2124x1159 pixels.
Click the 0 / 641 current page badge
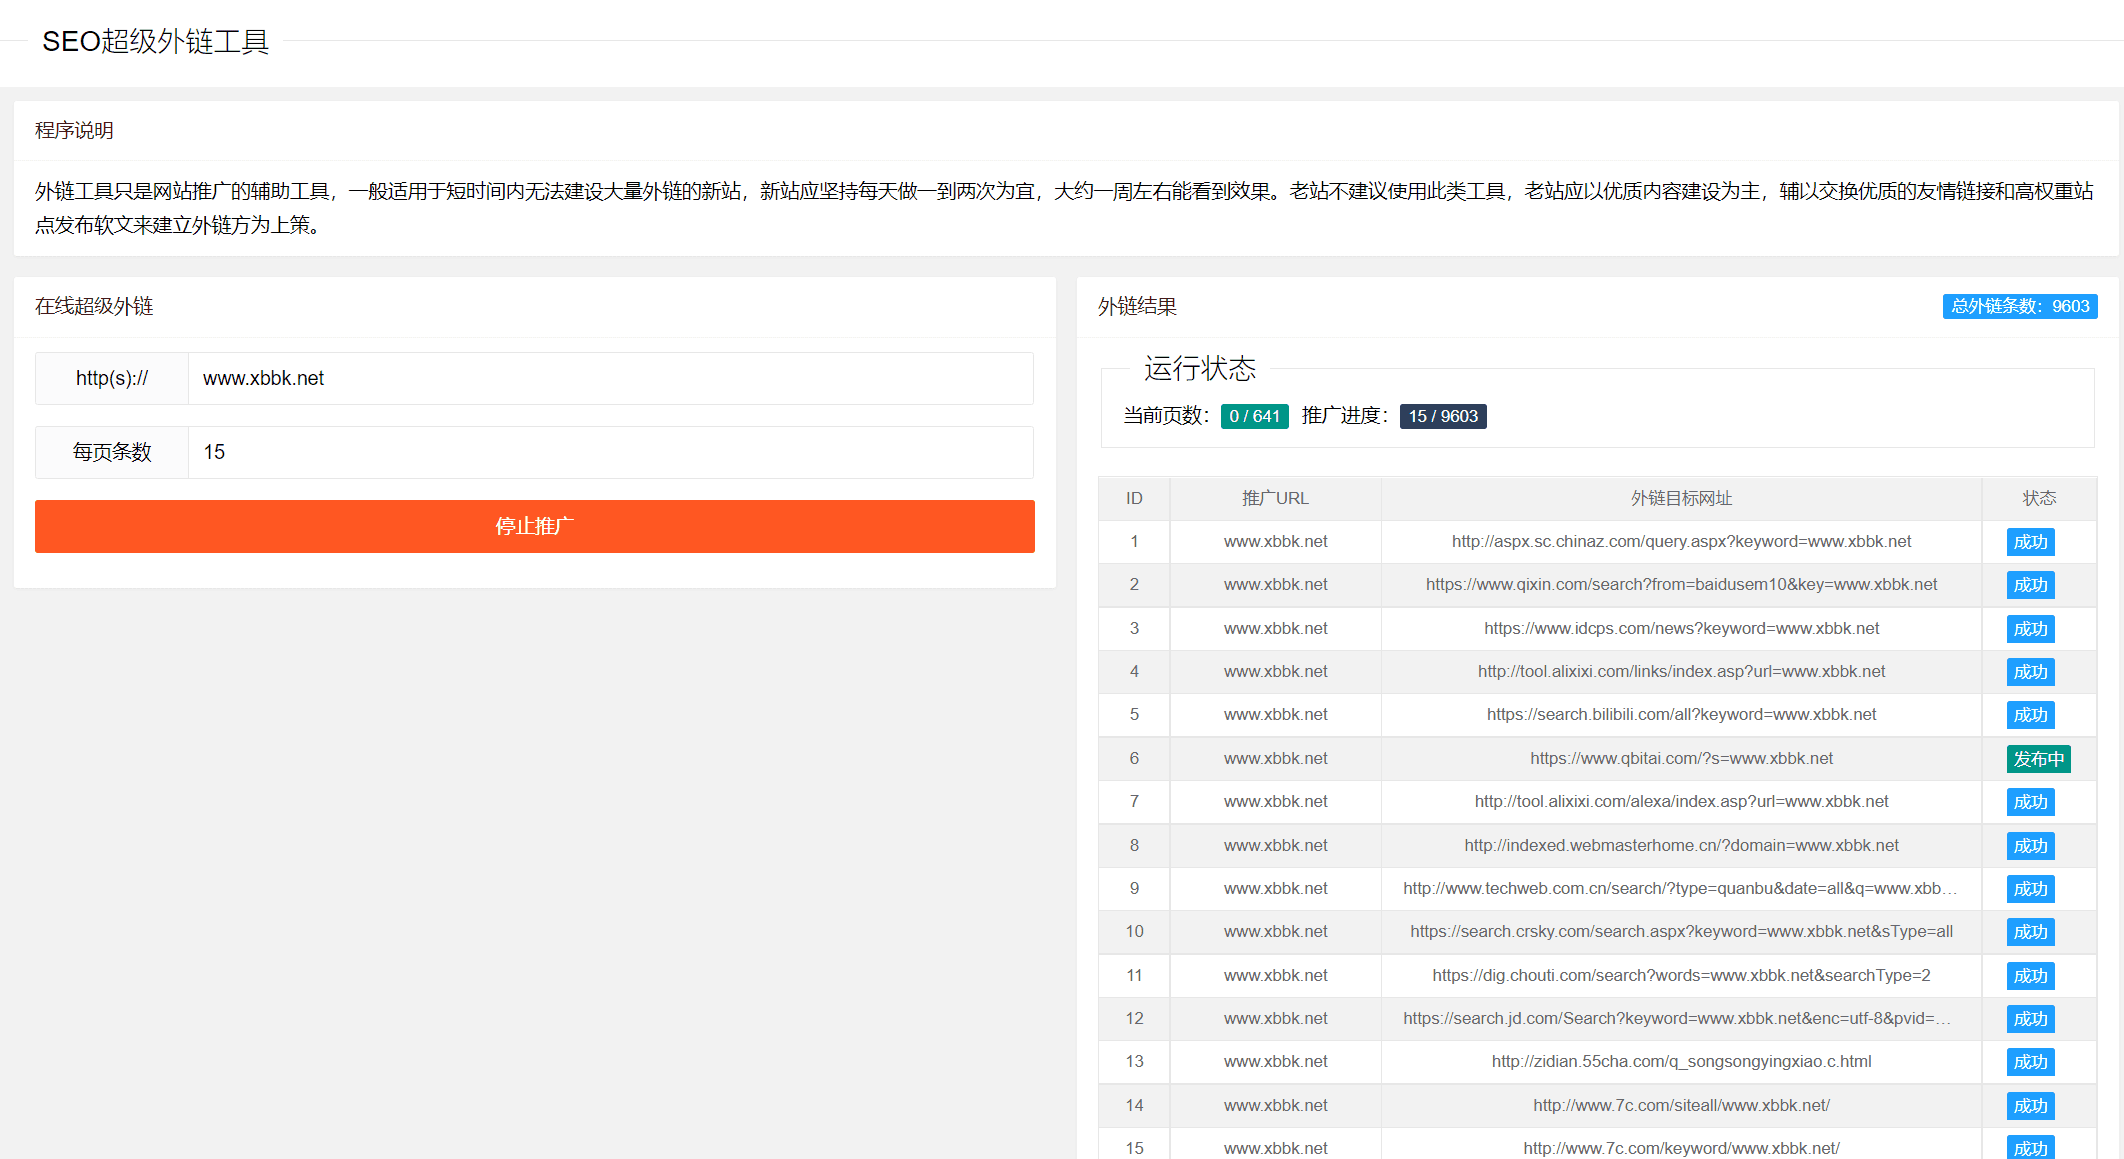click(1254, 416)
